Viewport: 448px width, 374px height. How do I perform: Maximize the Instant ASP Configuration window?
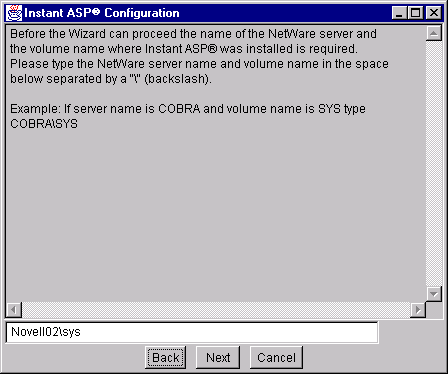[415, 13]
